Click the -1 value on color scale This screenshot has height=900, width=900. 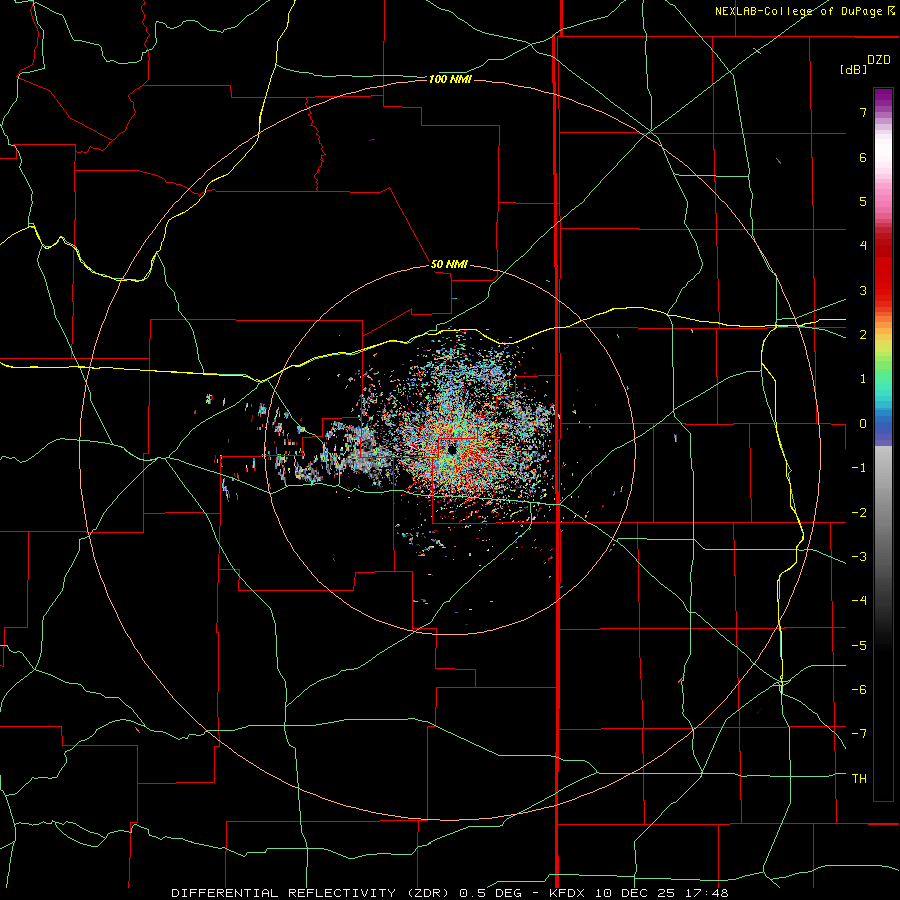pos(859,468)
